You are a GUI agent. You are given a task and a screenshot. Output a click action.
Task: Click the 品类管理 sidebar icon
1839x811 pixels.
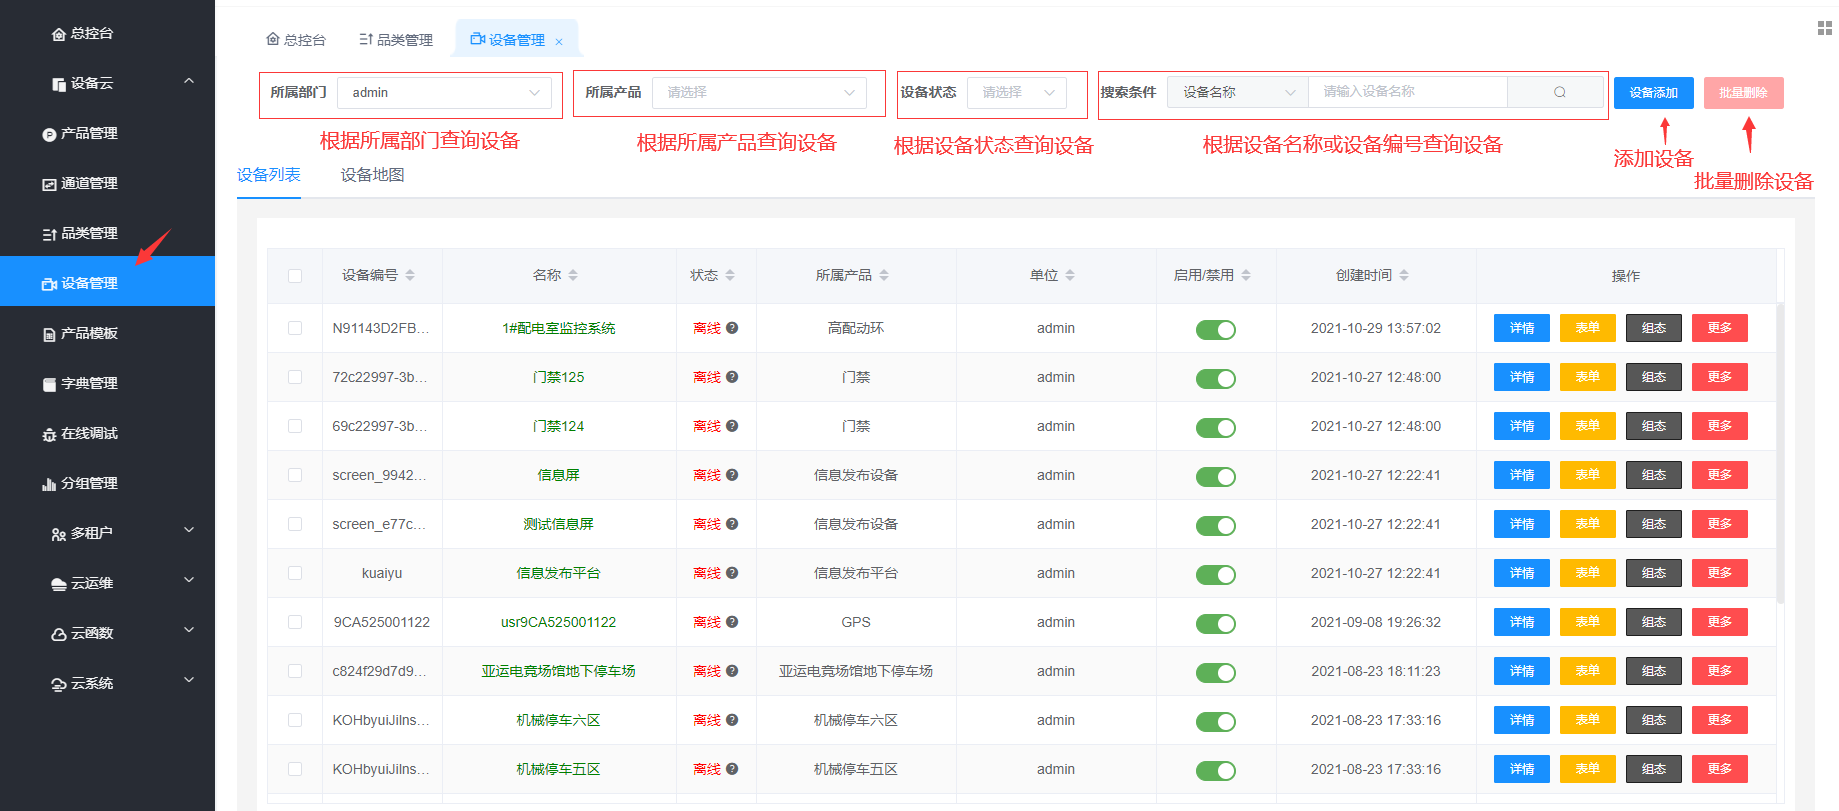coord(49,234)
